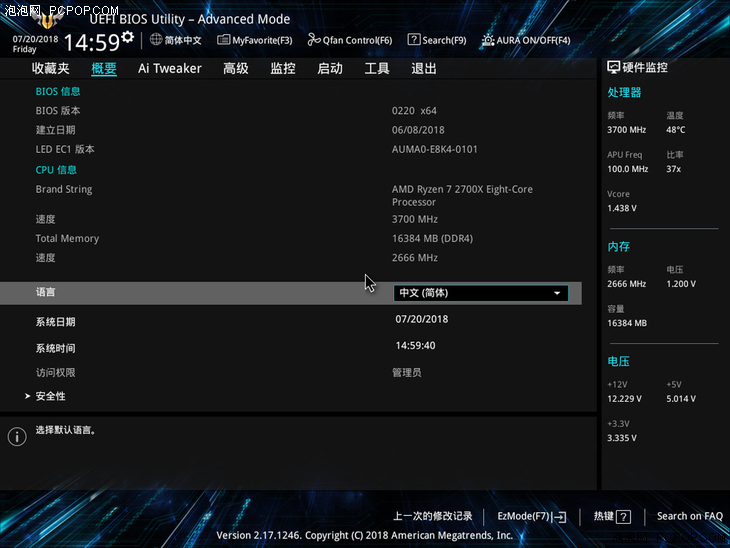Screen dimensions: 730x548
Task: Open Qfan Control fan icon
Action: (314, 40)
